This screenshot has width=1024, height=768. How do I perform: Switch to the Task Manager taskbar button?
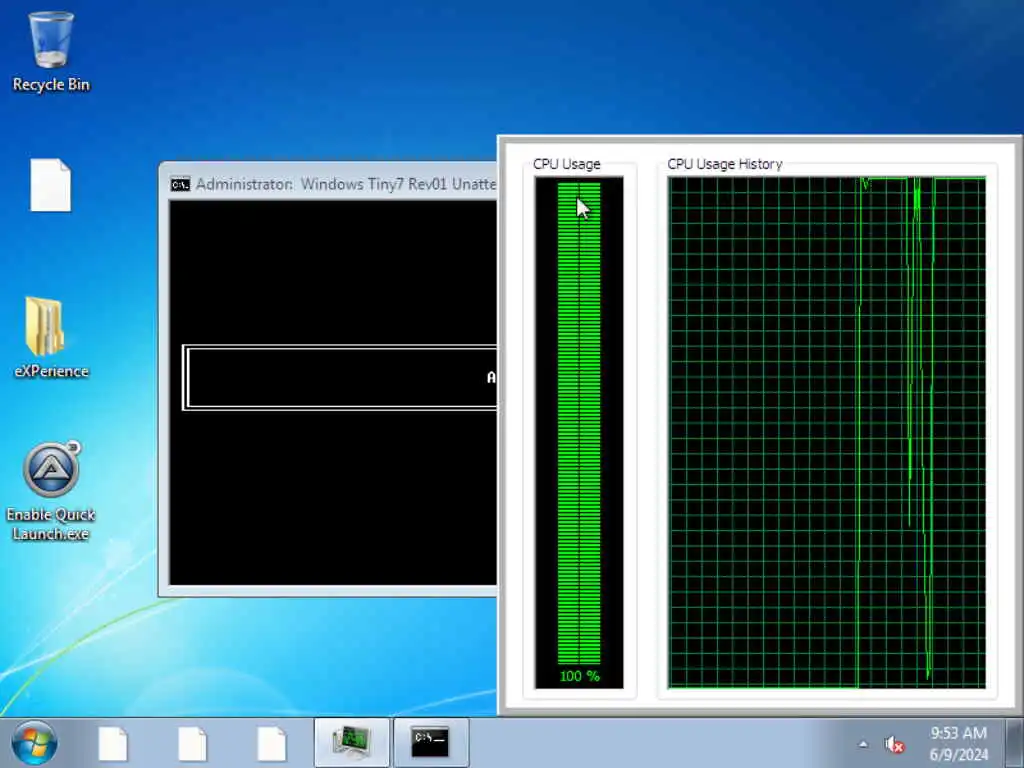352,743
